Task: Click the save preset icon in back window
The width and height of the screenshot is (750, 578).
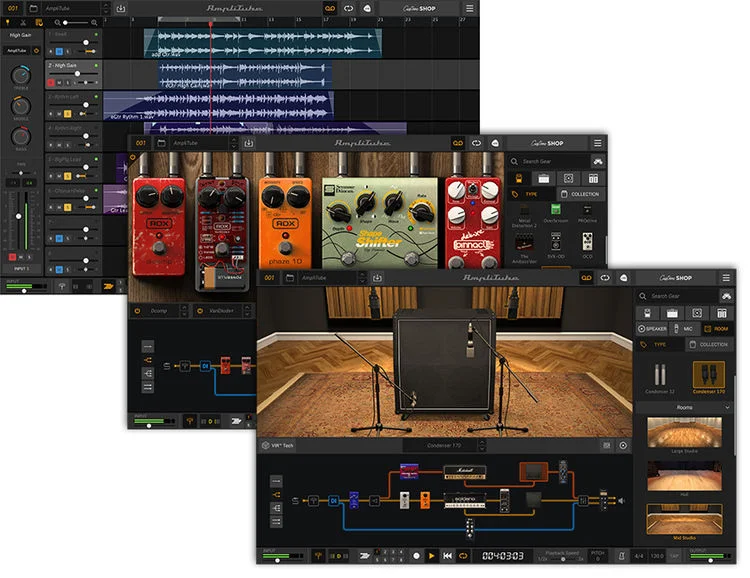Action: pos(121,8)
